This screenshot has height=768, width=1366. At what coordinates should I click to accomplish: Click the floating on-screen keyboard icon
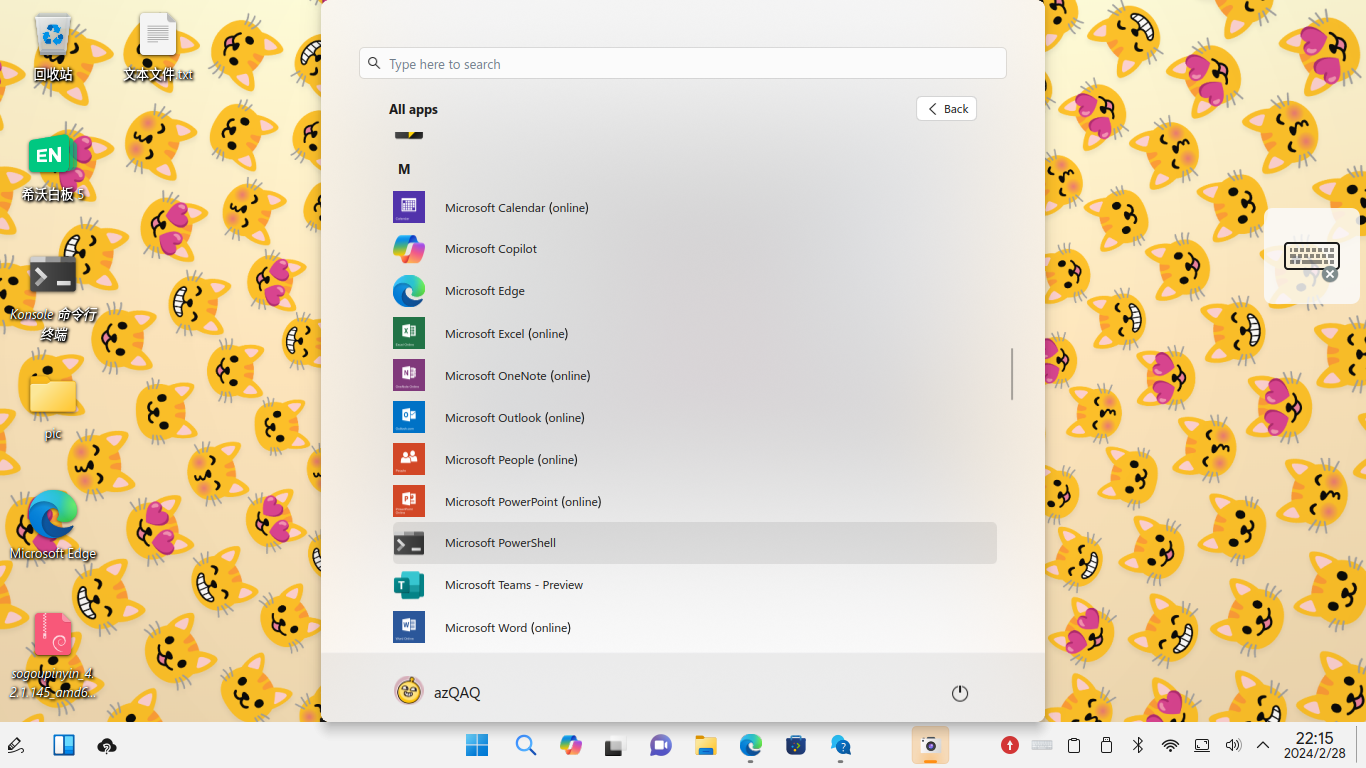(1310, 256)
